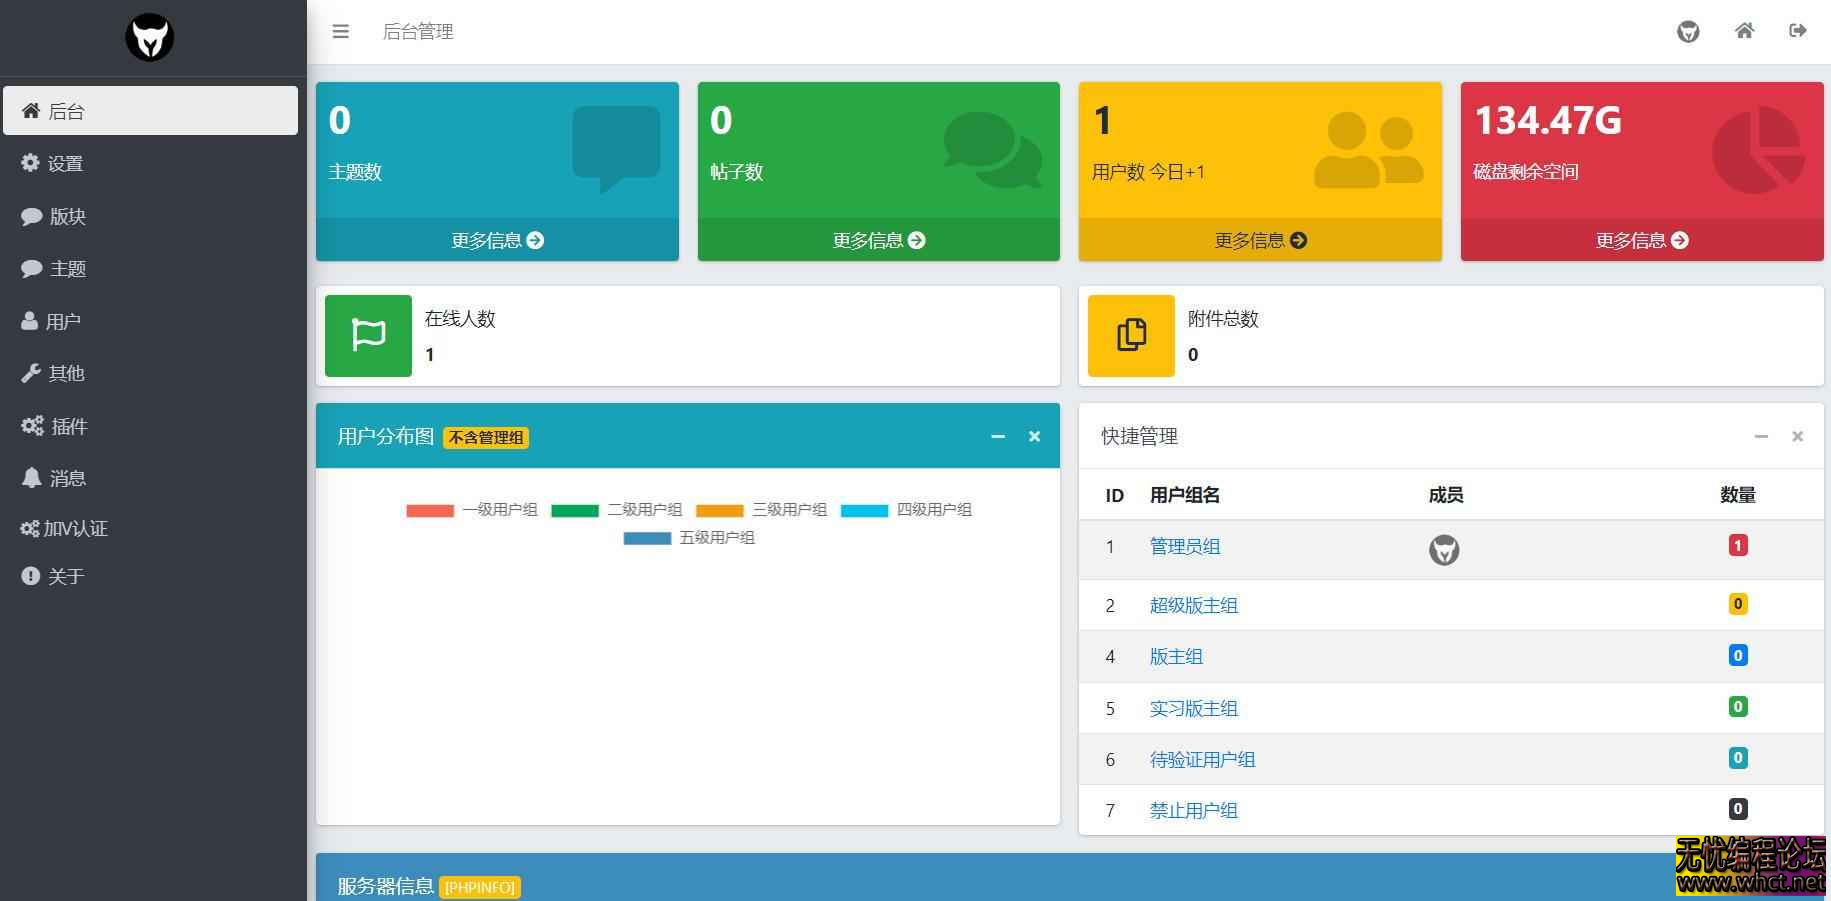Open the 消息 notification bell icon
Image resolution: width=1831 pixels, height=901 pixels.
tap(30, 477)
